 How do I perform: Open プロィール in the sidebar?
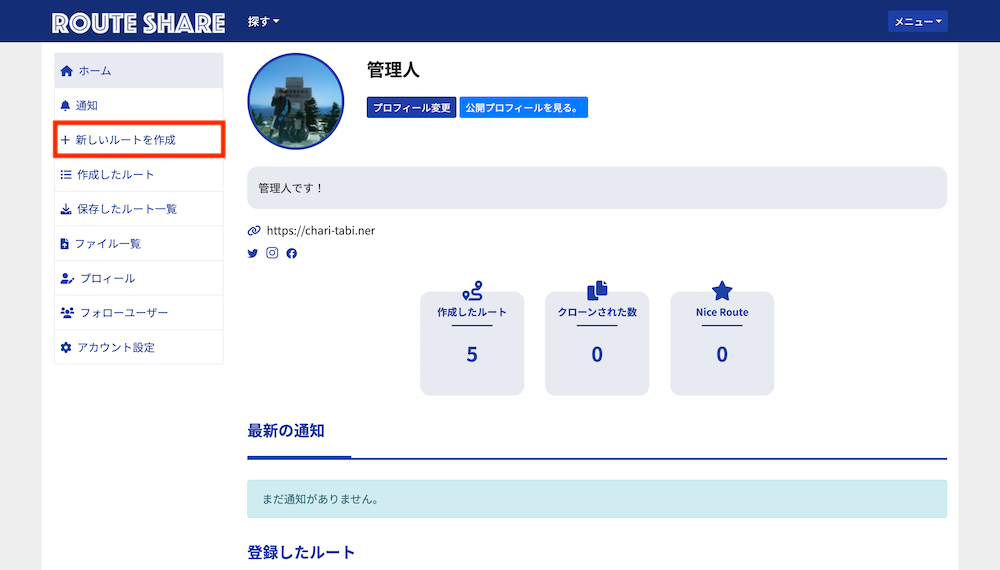click(x=139, y=278)
